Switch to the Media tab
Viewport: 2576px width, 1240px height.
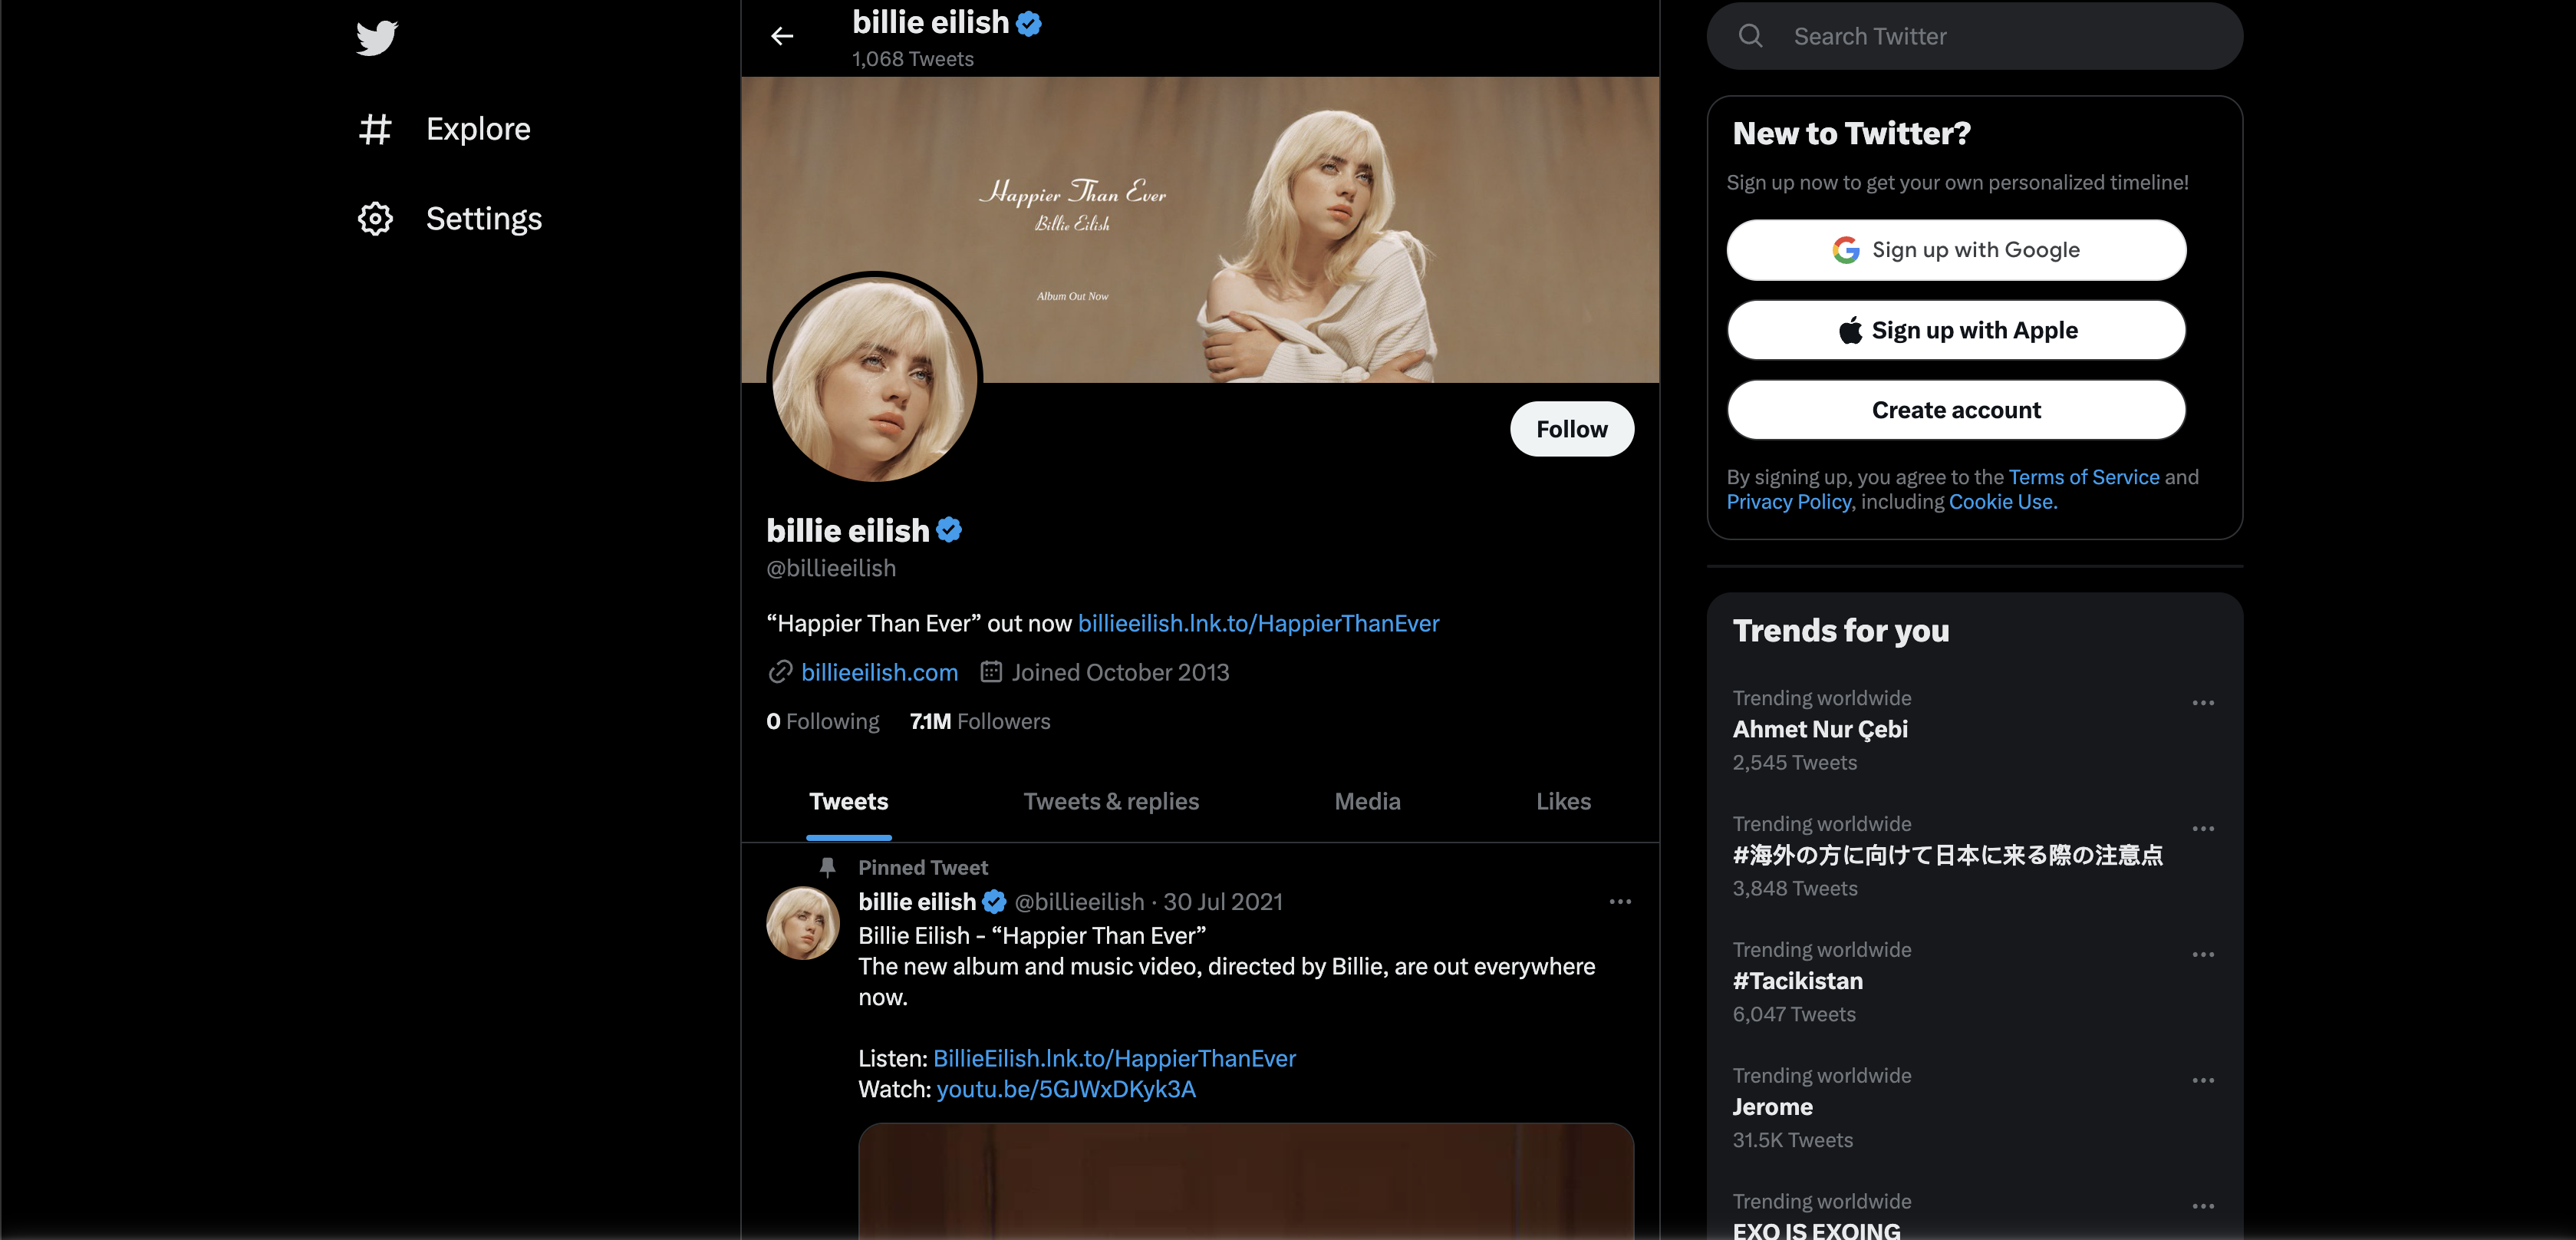[1367, 802]
